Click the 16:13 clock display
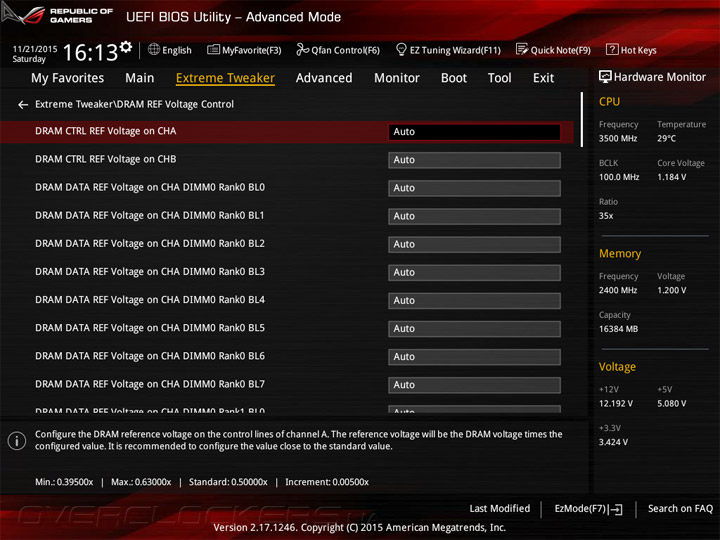720x540 pixels. [90, 52]
